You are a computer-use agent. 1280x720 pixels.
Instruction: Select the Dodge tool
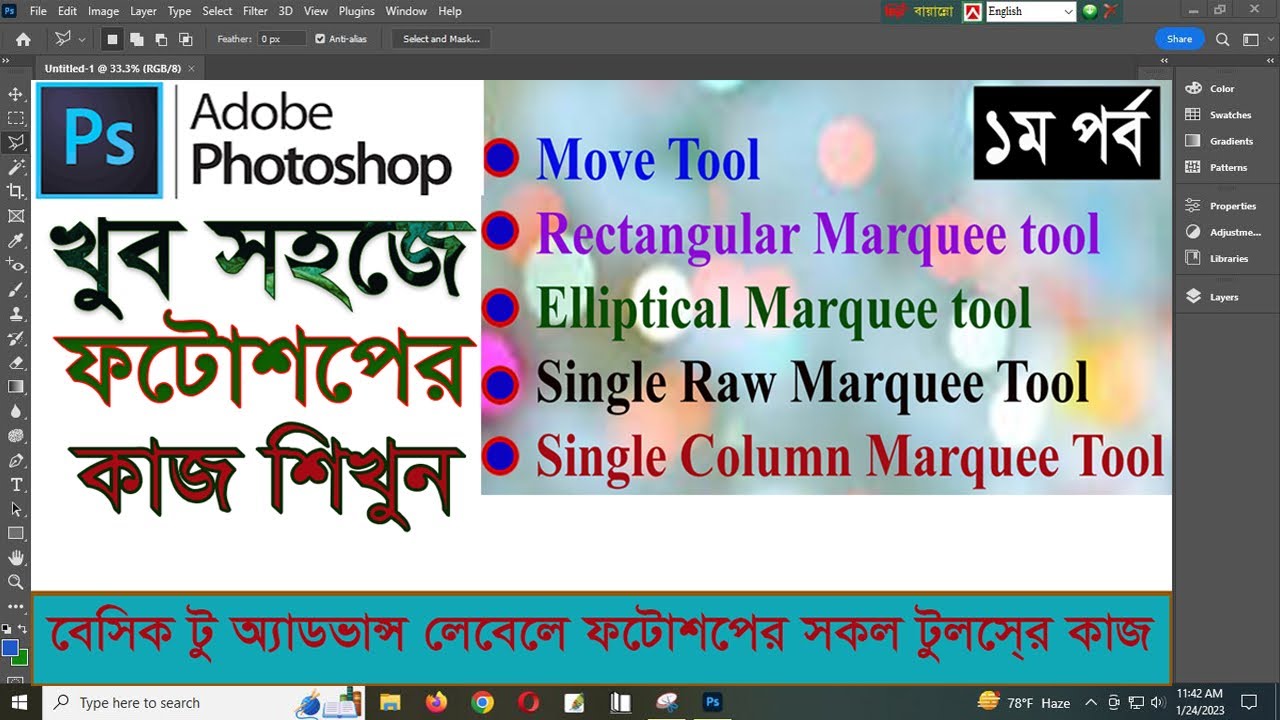pos(16,435)
